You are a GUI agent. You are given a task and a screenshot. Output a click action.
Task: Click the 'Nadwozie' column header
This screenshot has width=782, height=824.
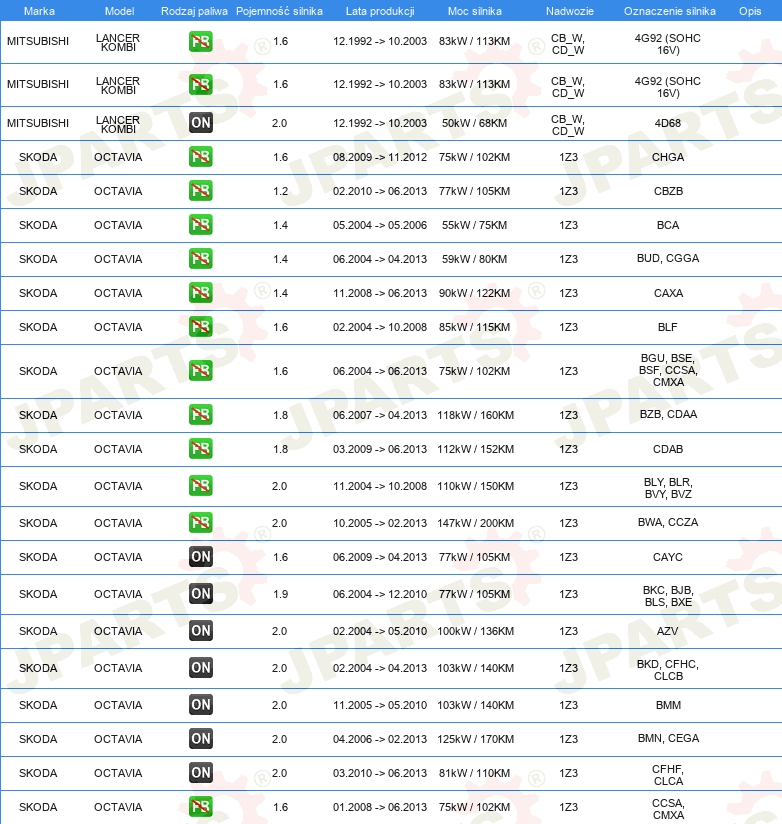click(x=570, y=11)
